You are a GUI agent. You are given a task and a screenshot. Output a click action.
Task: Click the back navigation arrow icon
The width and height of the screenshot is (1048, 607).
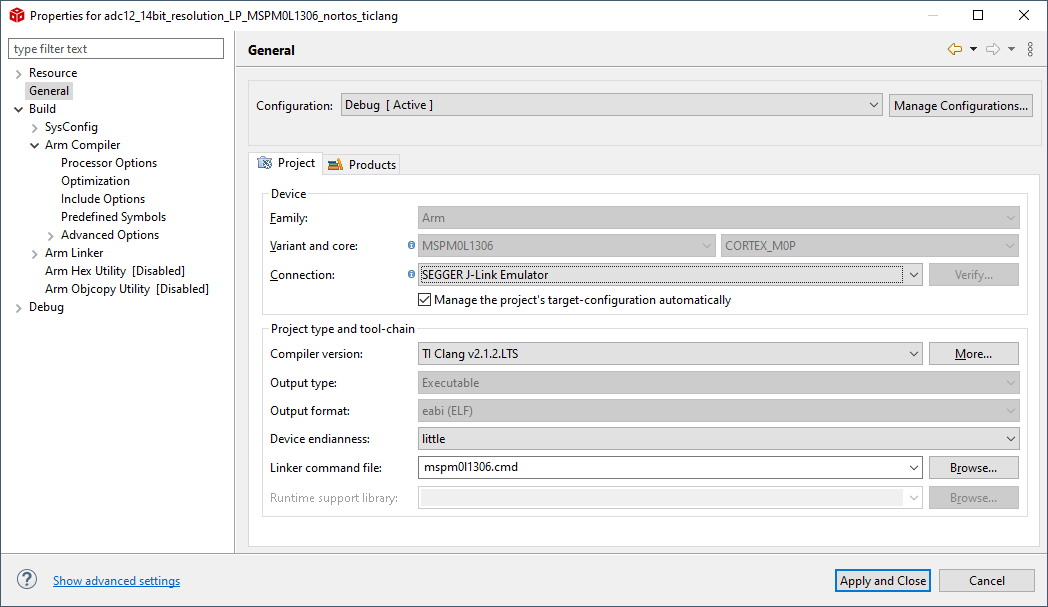955,49
